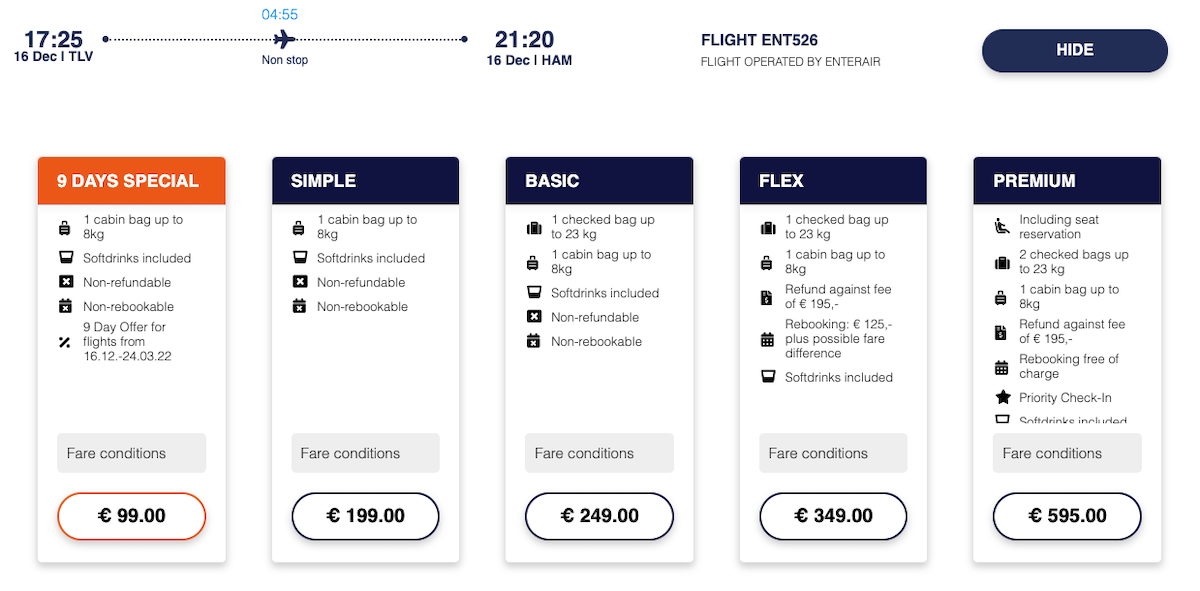1200x591 pixels.
Task: Click softdrinks cup icon in Basic fare
Action: 533,293
